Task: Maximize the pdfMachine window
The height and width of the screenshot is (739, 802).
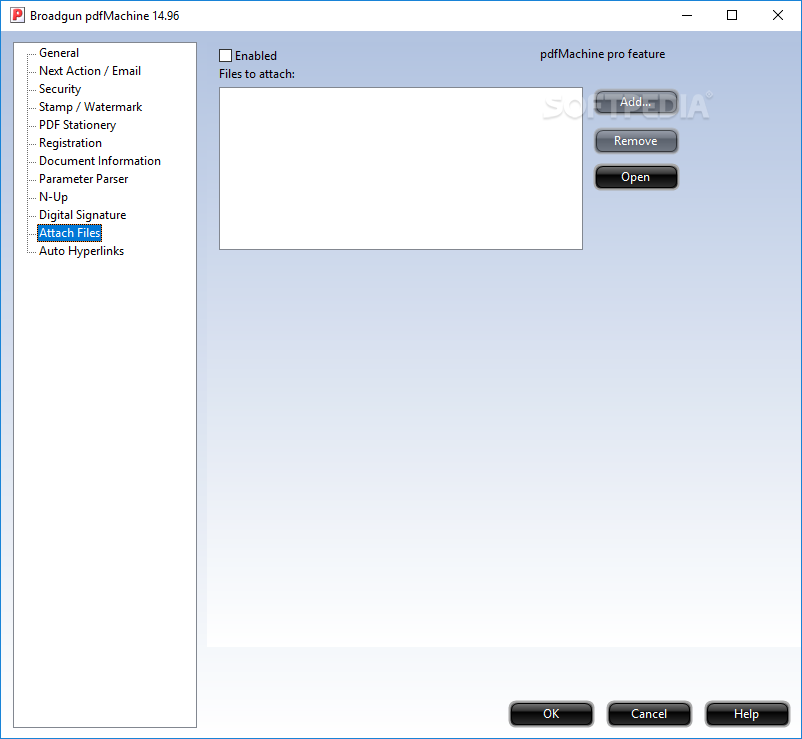Action: pyautogui.click(x=732, y=15)
